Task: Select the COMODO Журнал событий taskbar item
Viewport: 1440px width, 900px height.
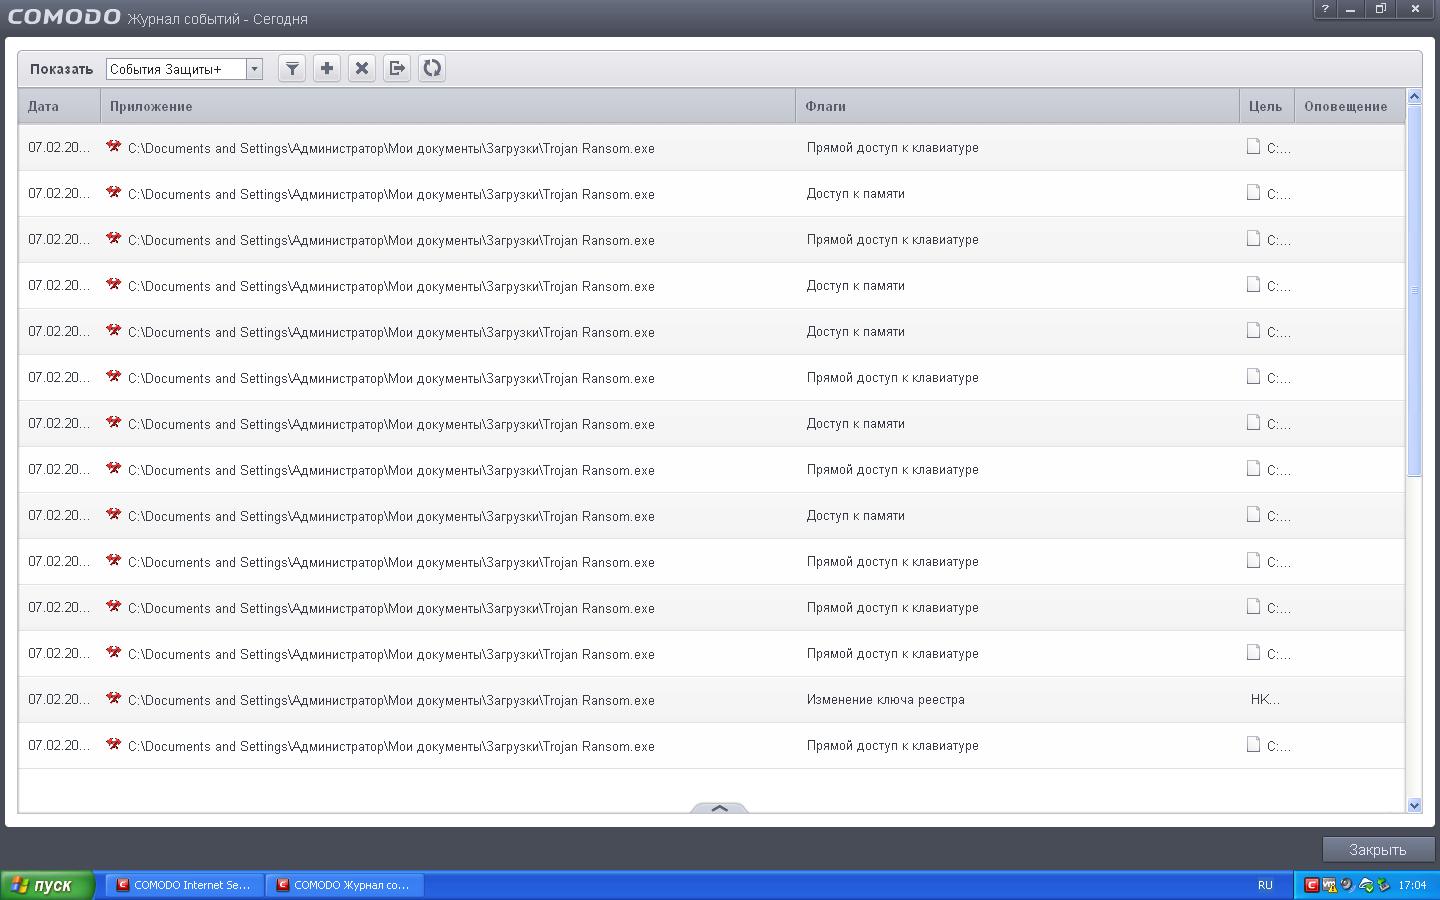Action: [343, 885]
